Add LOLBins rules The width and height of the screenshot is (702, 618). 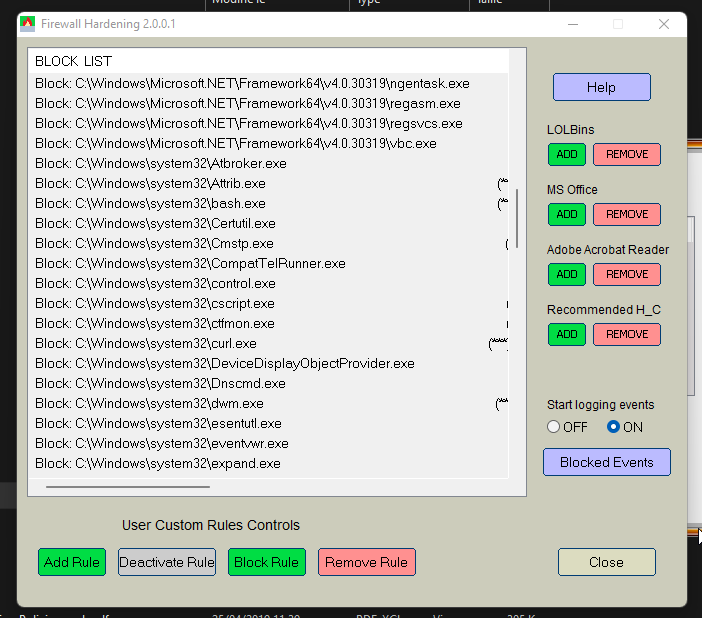tap(566, 154)
